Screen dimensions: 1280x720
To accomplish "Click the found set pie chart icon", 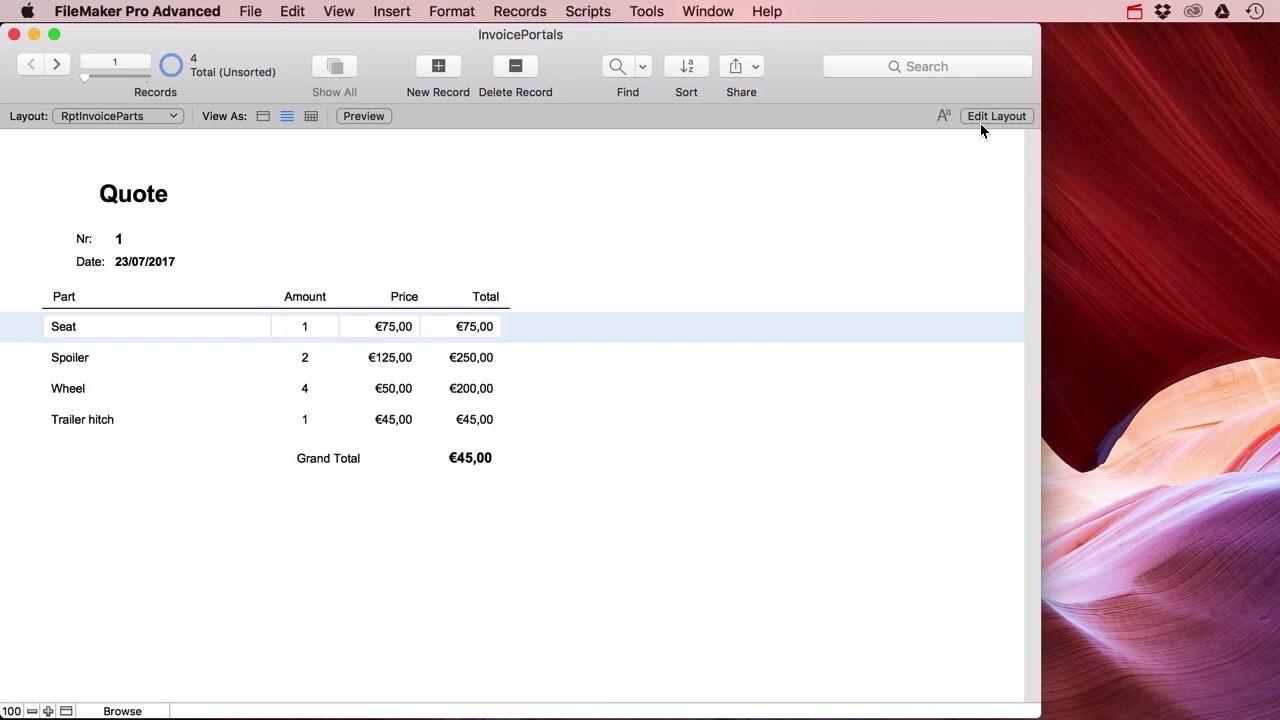I will pyautogui.click(x=171, y=66).
